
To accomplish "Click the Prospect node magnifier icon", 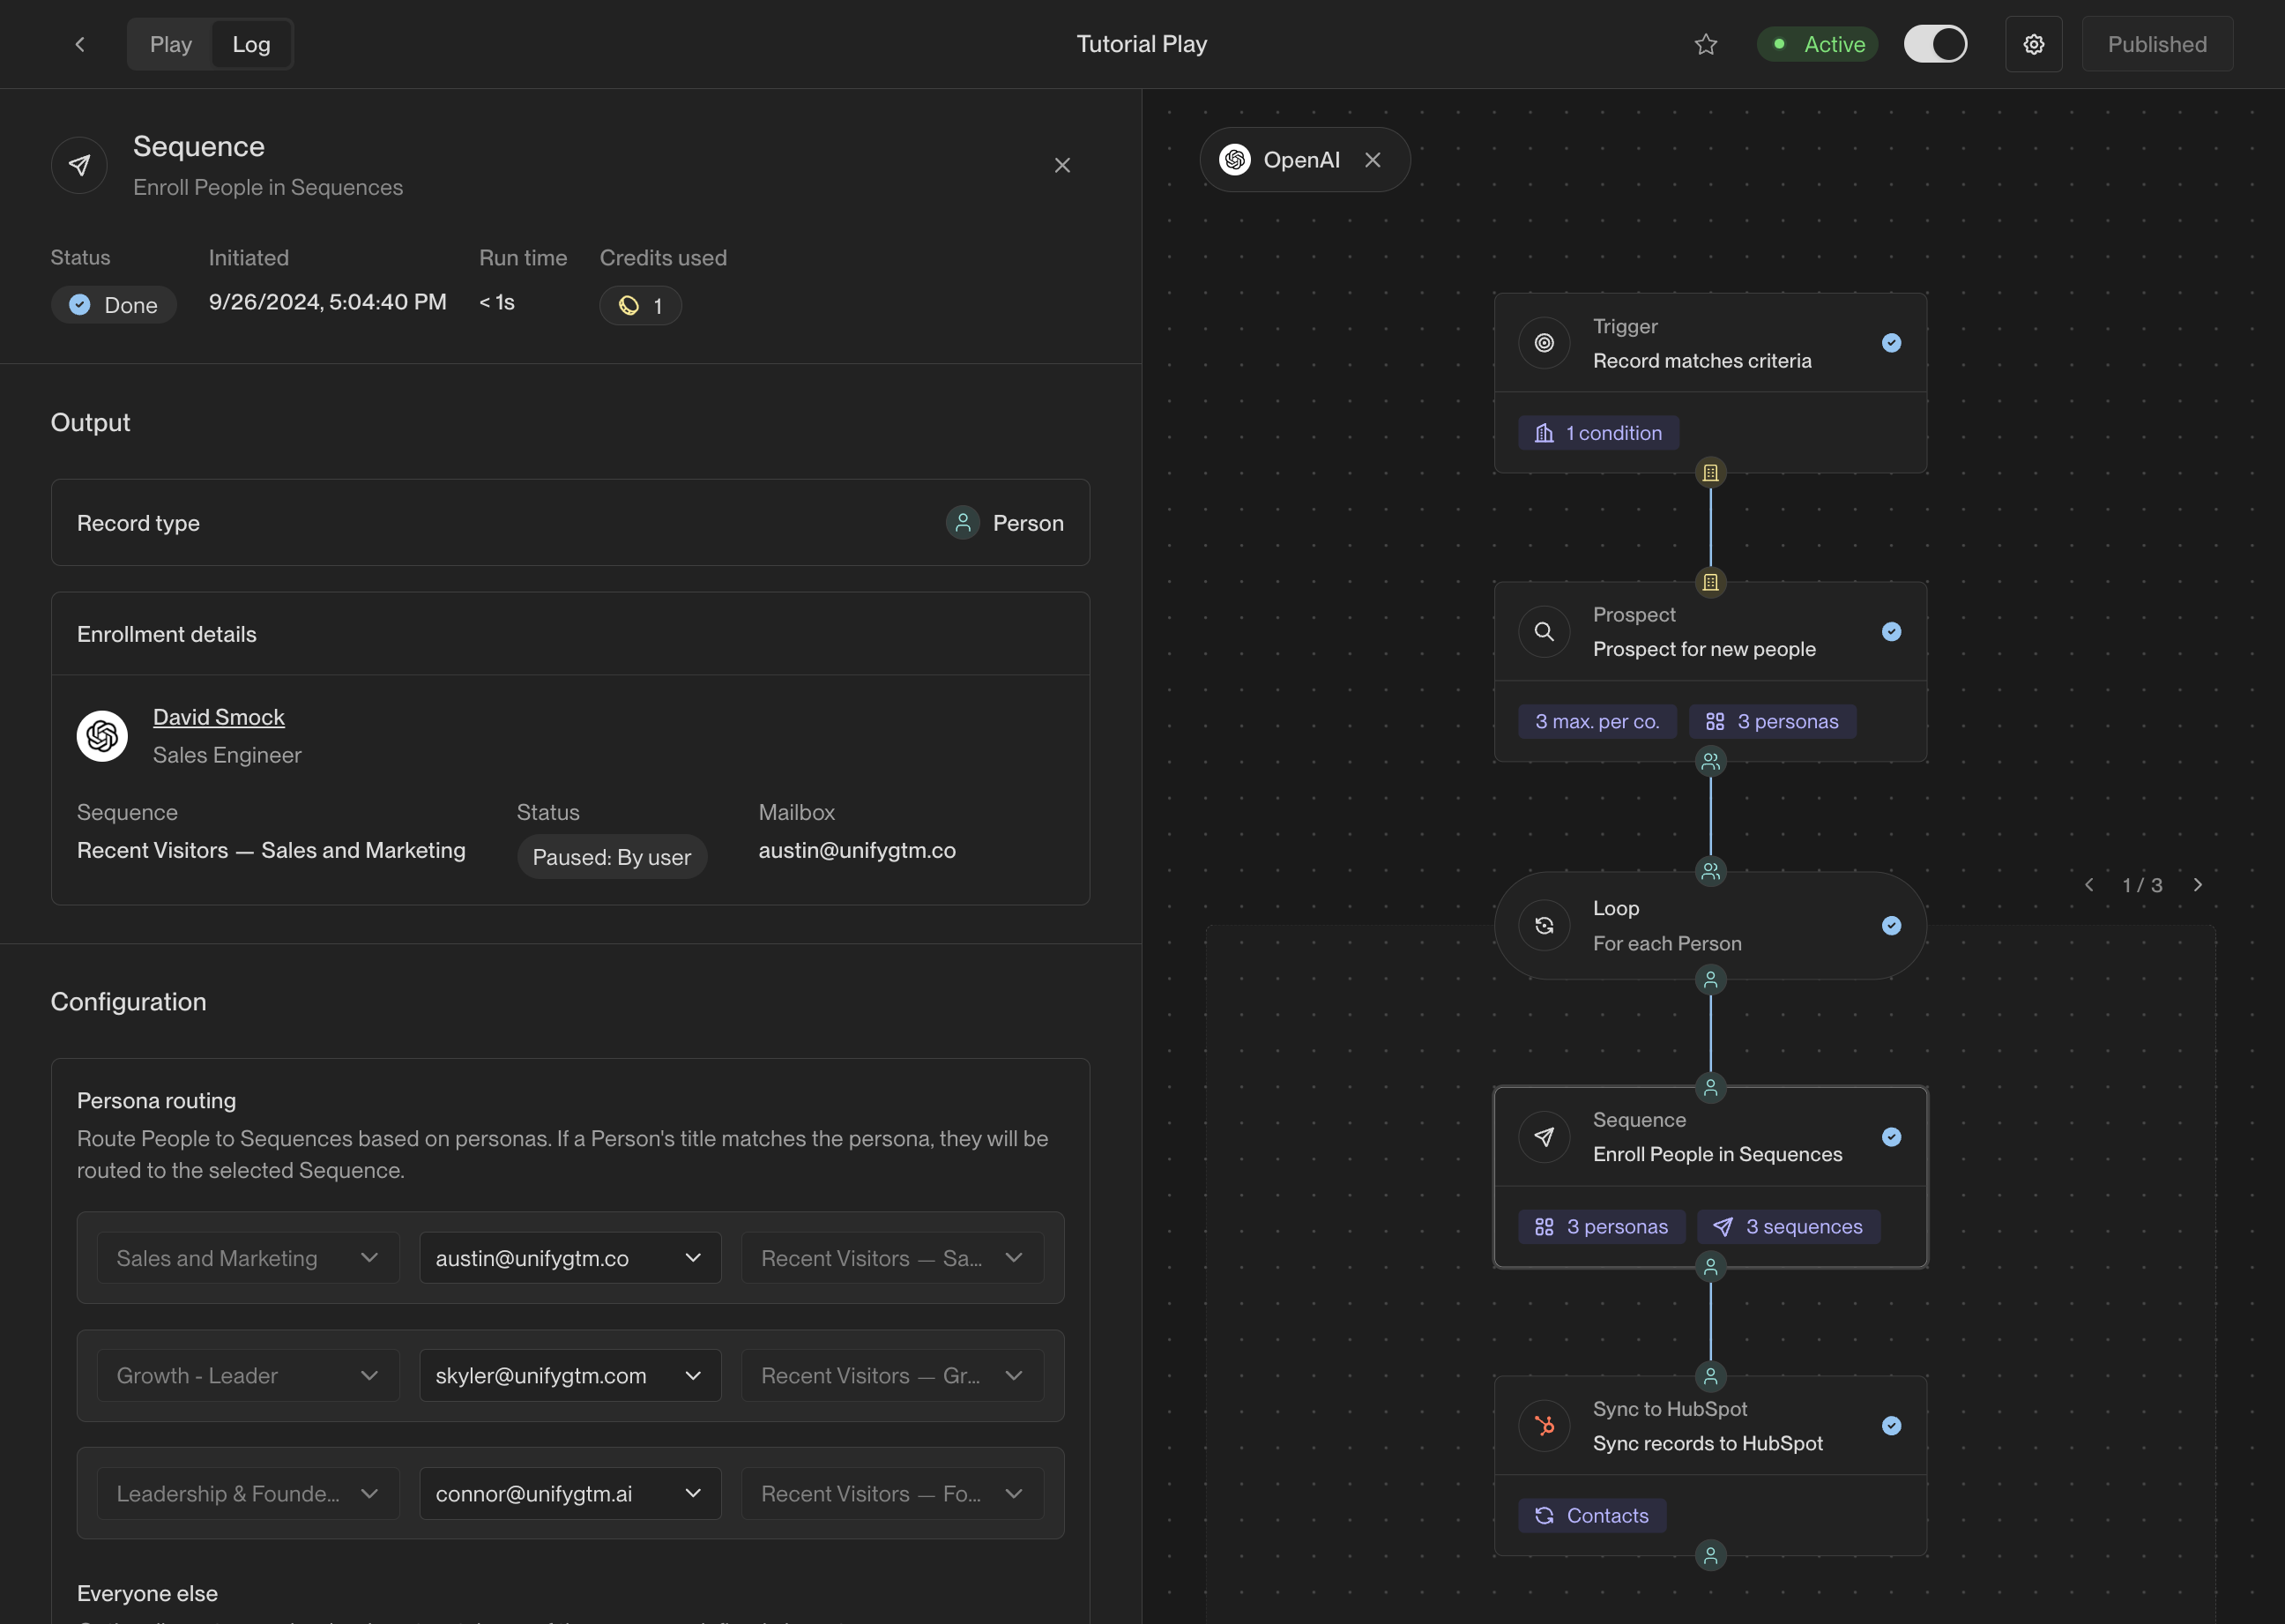I will click(x=1544, y=632).
